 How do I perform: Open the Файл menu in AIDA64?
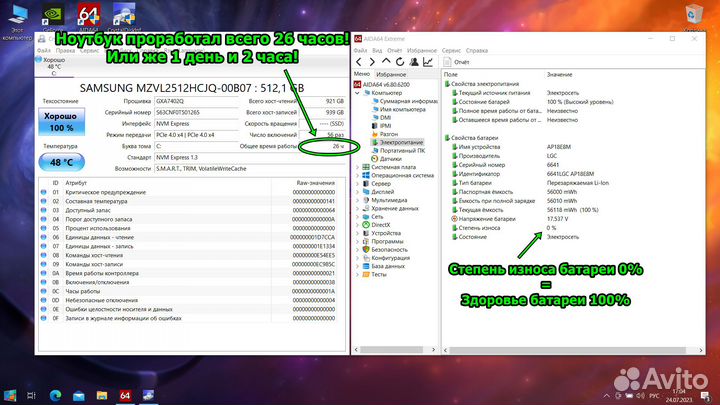pyautogui.click(x=360, y=51)
